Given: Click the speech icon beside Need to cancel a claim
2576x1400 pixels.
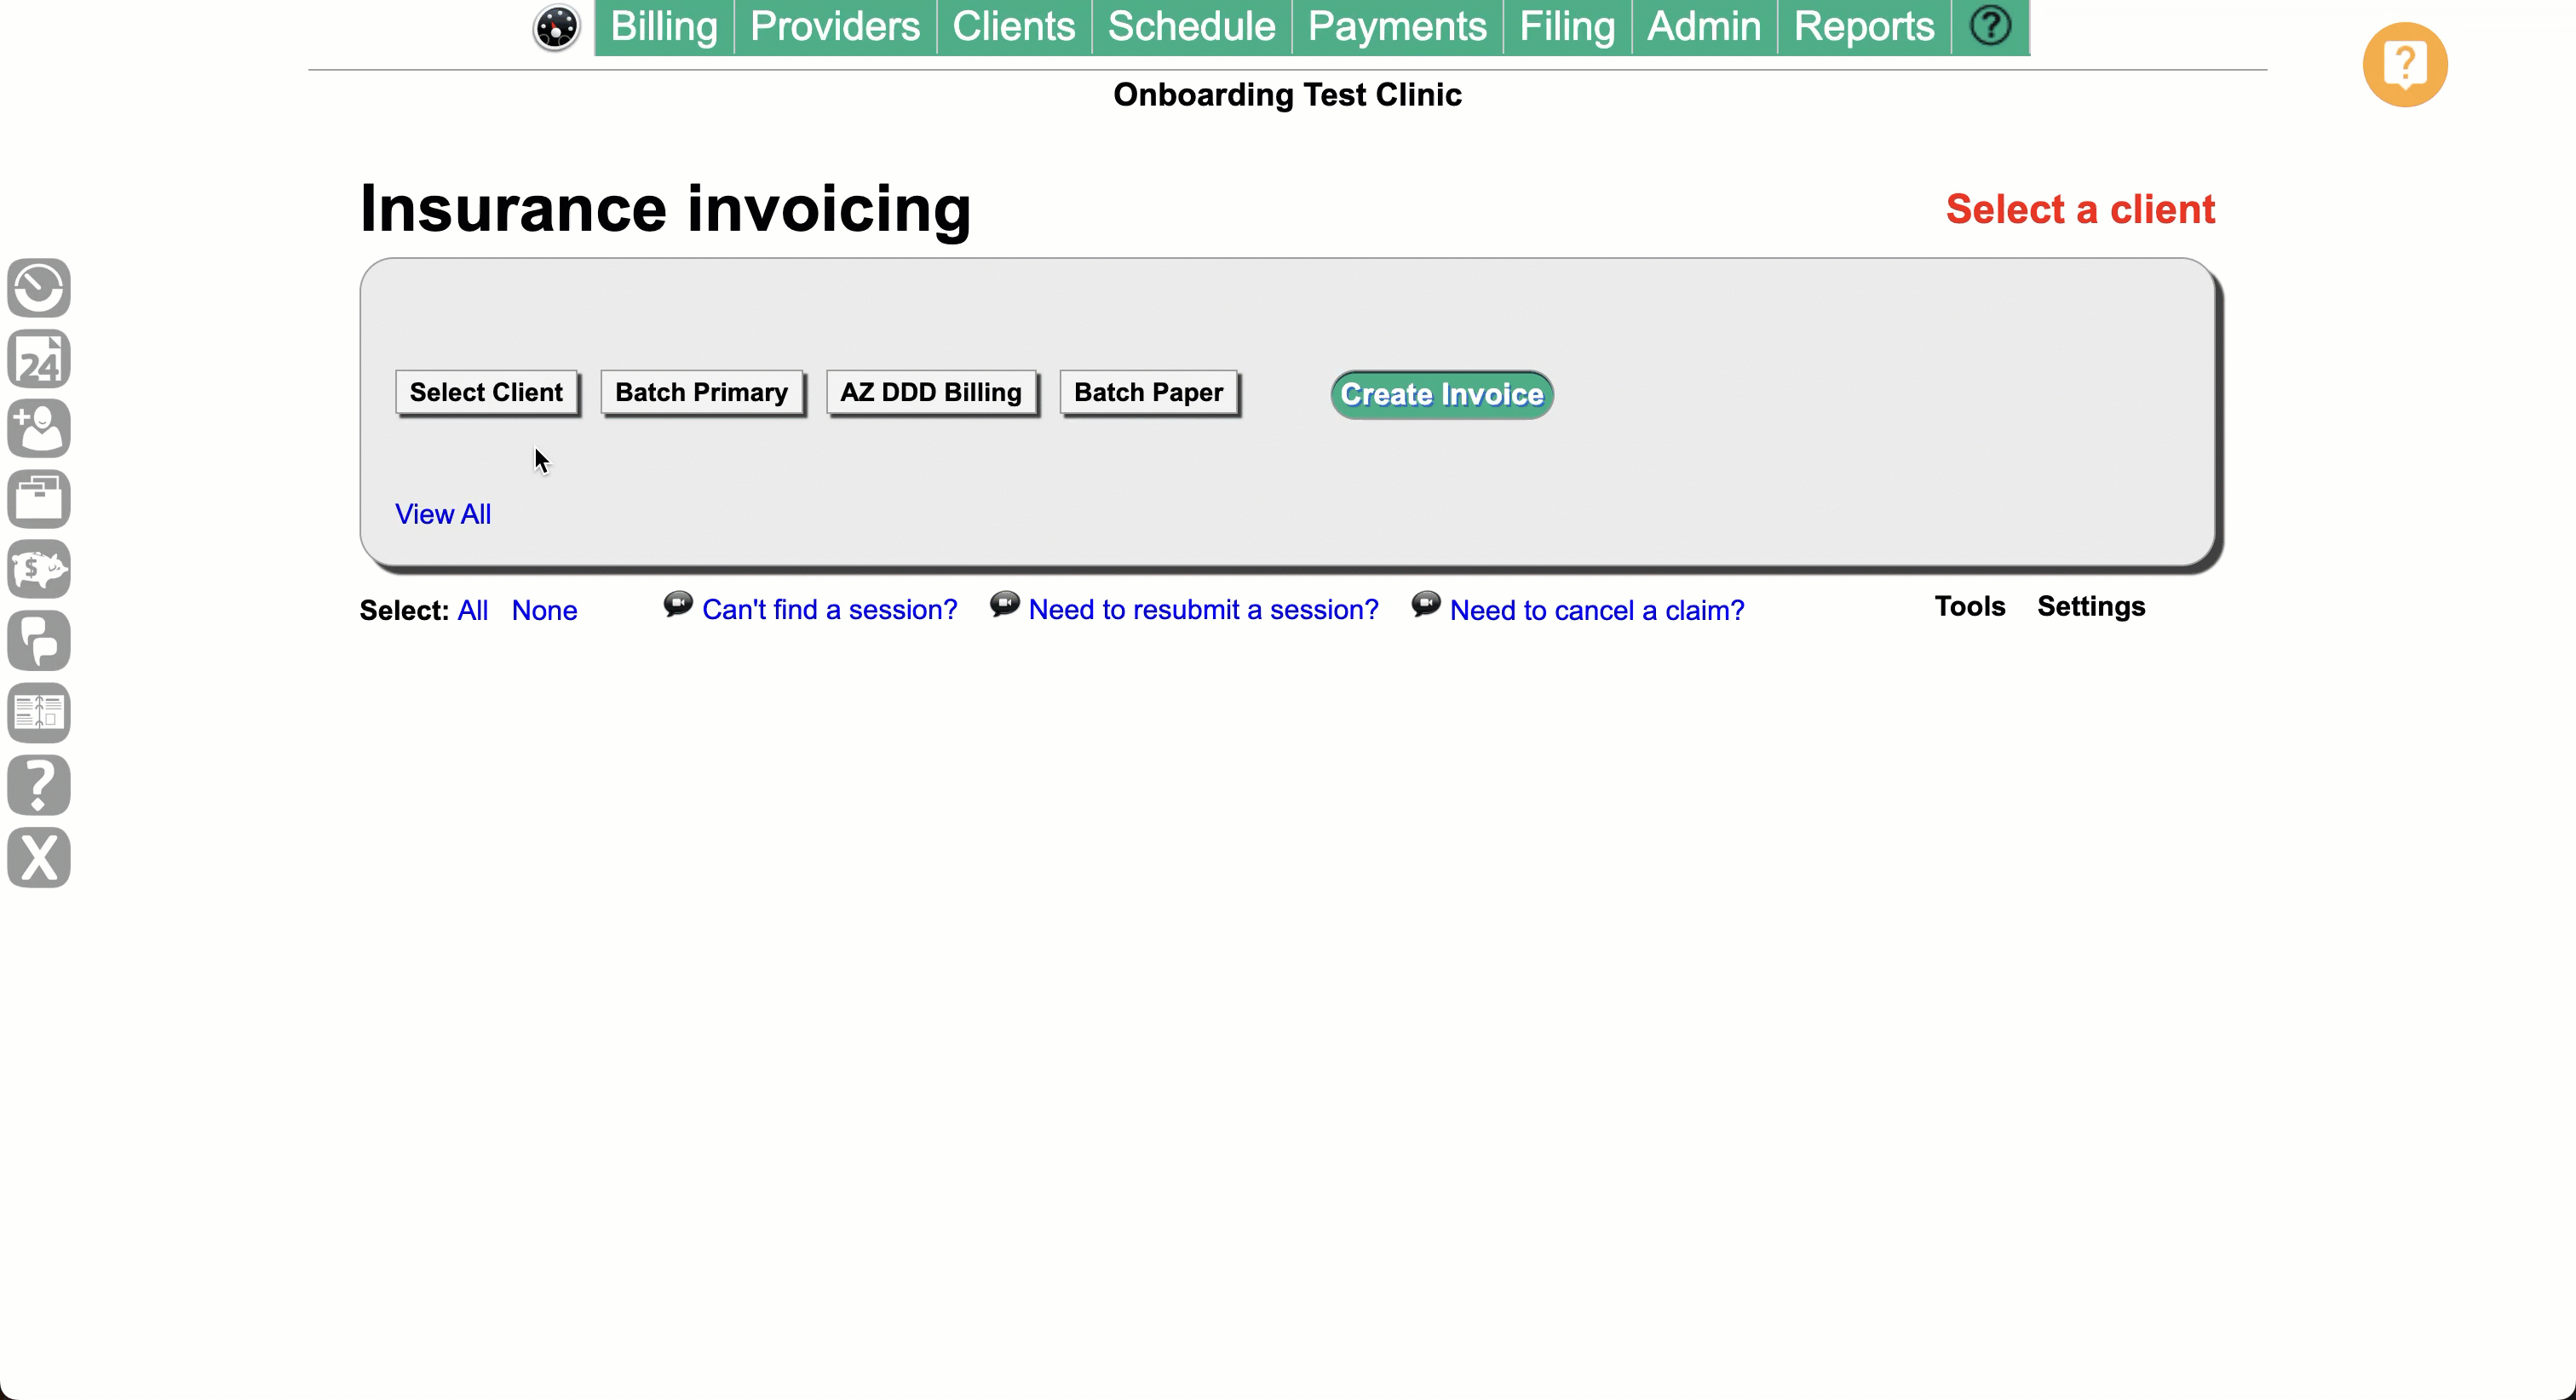Looking at the screenshot, I should click(x=1425, y=604).
